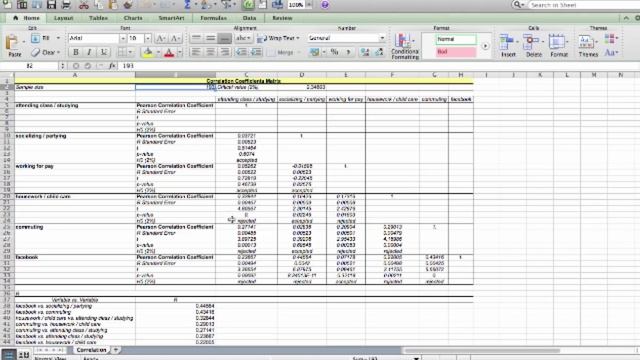Open the Fill Color dropdown arrow
Viewport: 640px width, 360px height.
(x=158, y=52)
